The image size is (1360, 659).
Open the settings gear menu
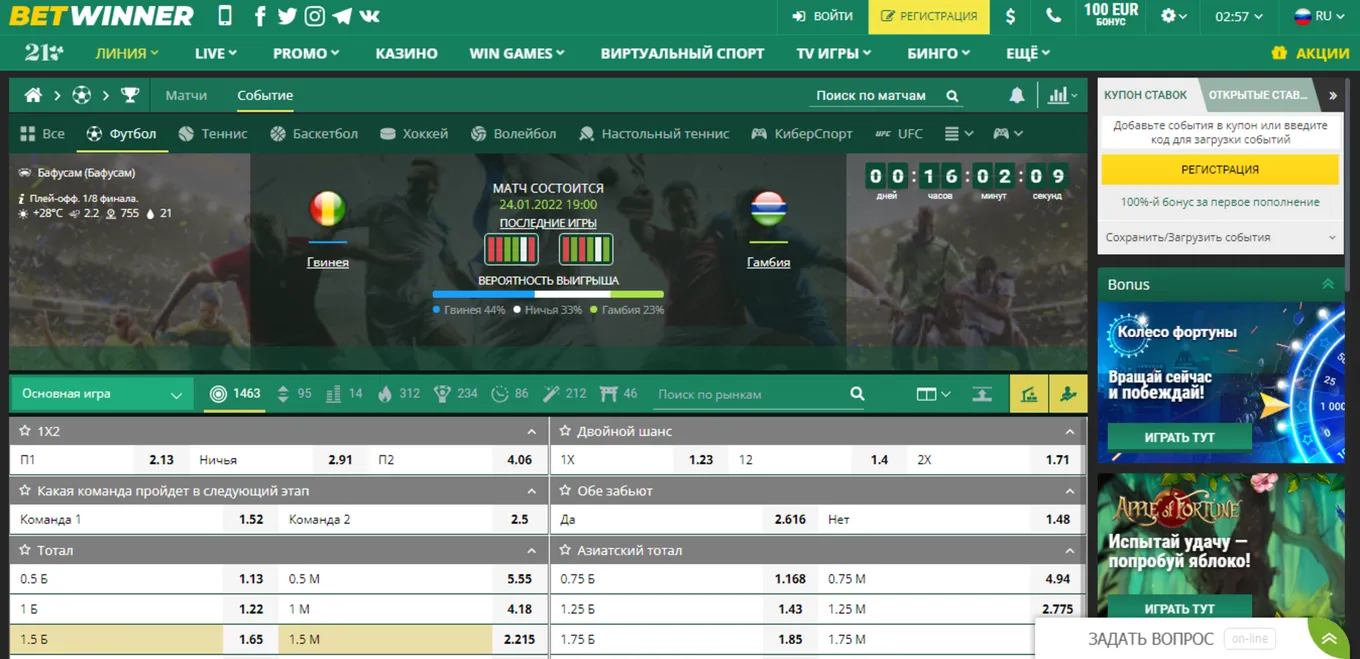pyautogui.click(x=1173, y=16)
